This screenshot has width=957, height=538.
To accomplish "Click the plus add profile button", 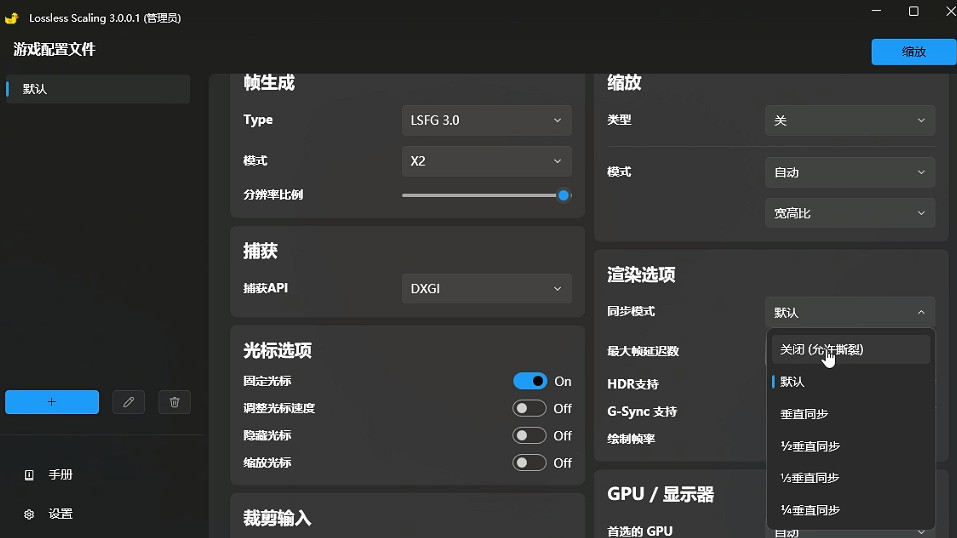I will (x=52, y=402).
